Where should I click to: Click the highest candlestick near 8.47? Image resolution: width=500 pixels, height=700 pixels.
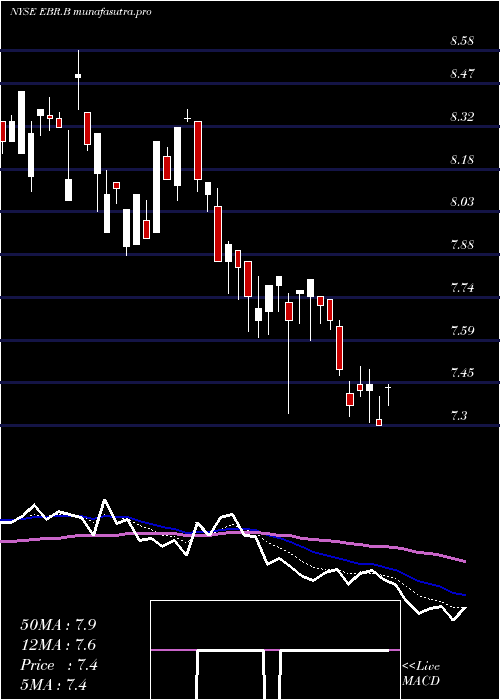[x=78, y=79]
